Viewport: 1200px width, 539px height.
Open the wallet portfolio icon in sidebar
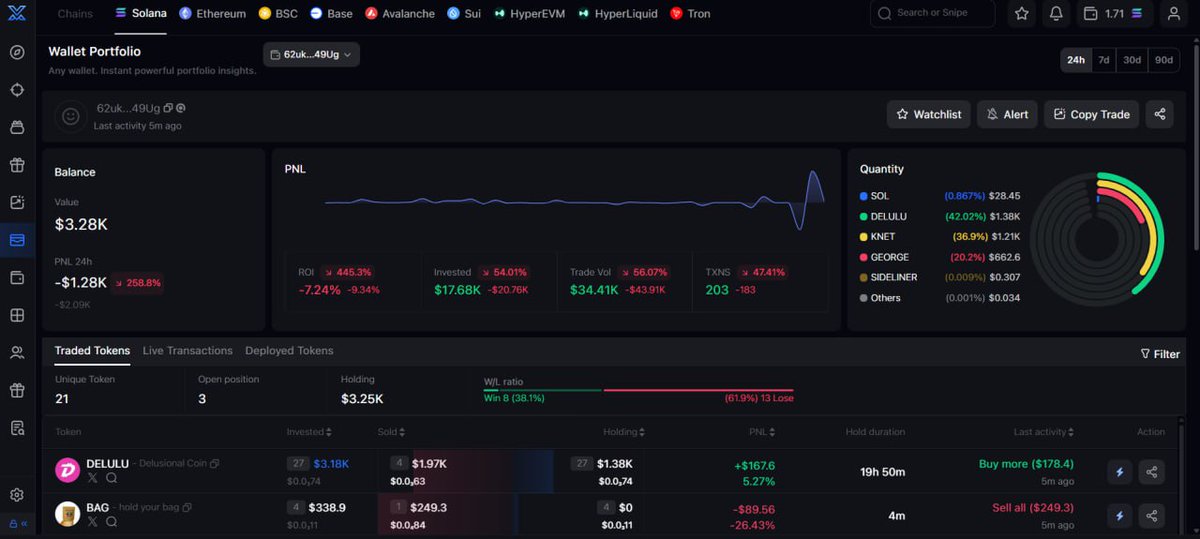pyautogui.click(x=17, y=240)
